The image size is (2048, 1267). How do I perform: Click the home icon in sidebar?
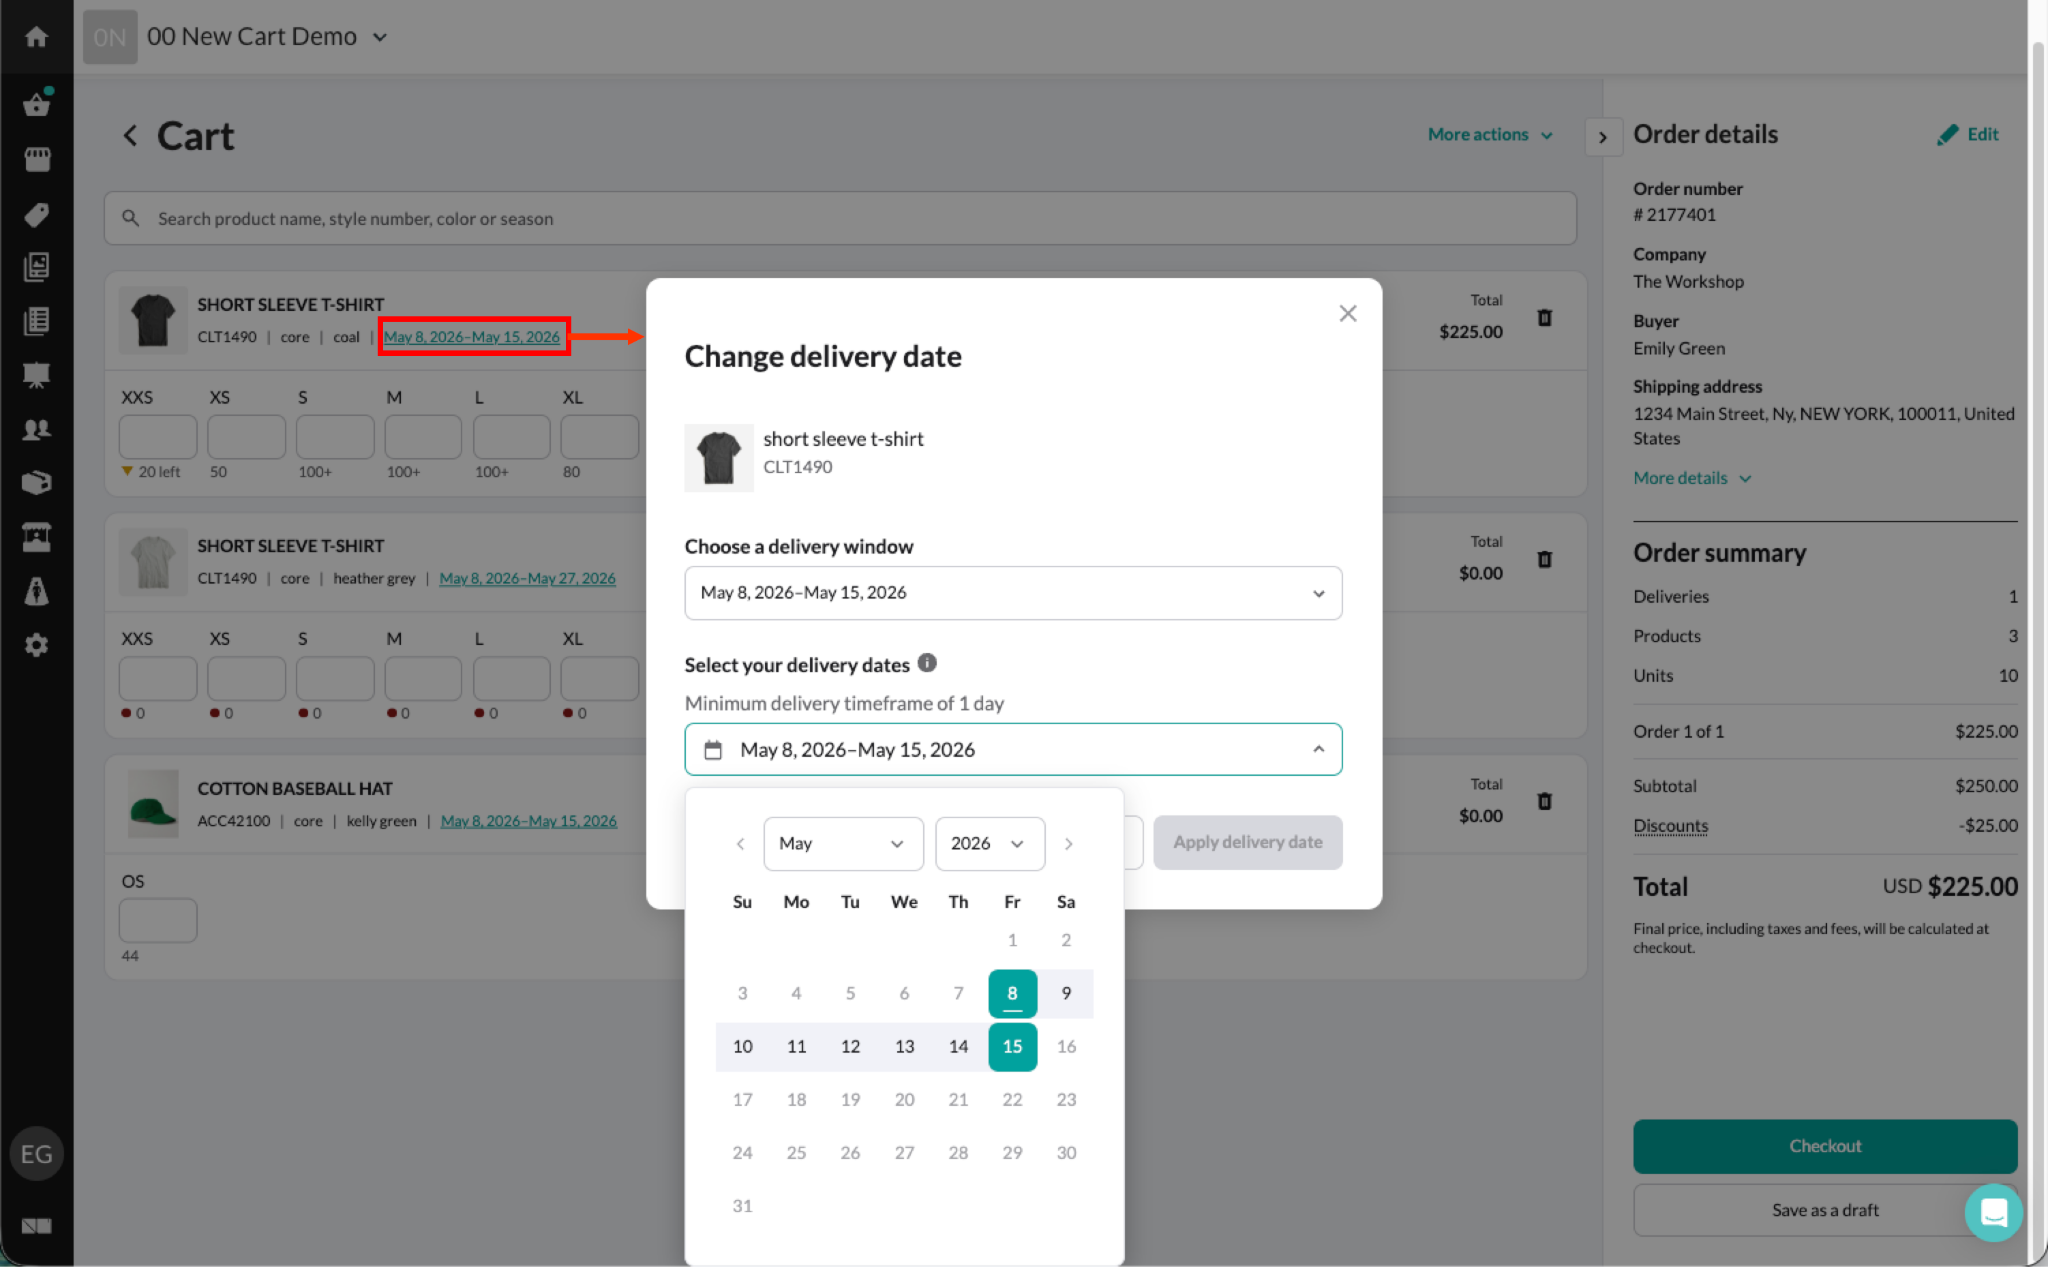tap(36, 37)
